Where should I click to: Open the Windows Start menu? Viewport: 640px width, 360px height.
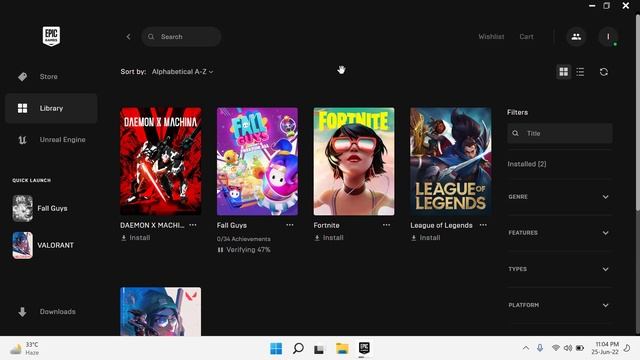click(x=276, y=349)
